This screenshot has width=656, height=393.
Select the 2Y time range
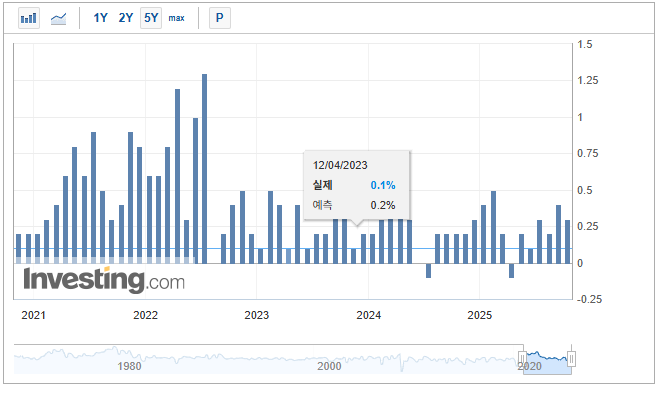[x=126, y=18]
